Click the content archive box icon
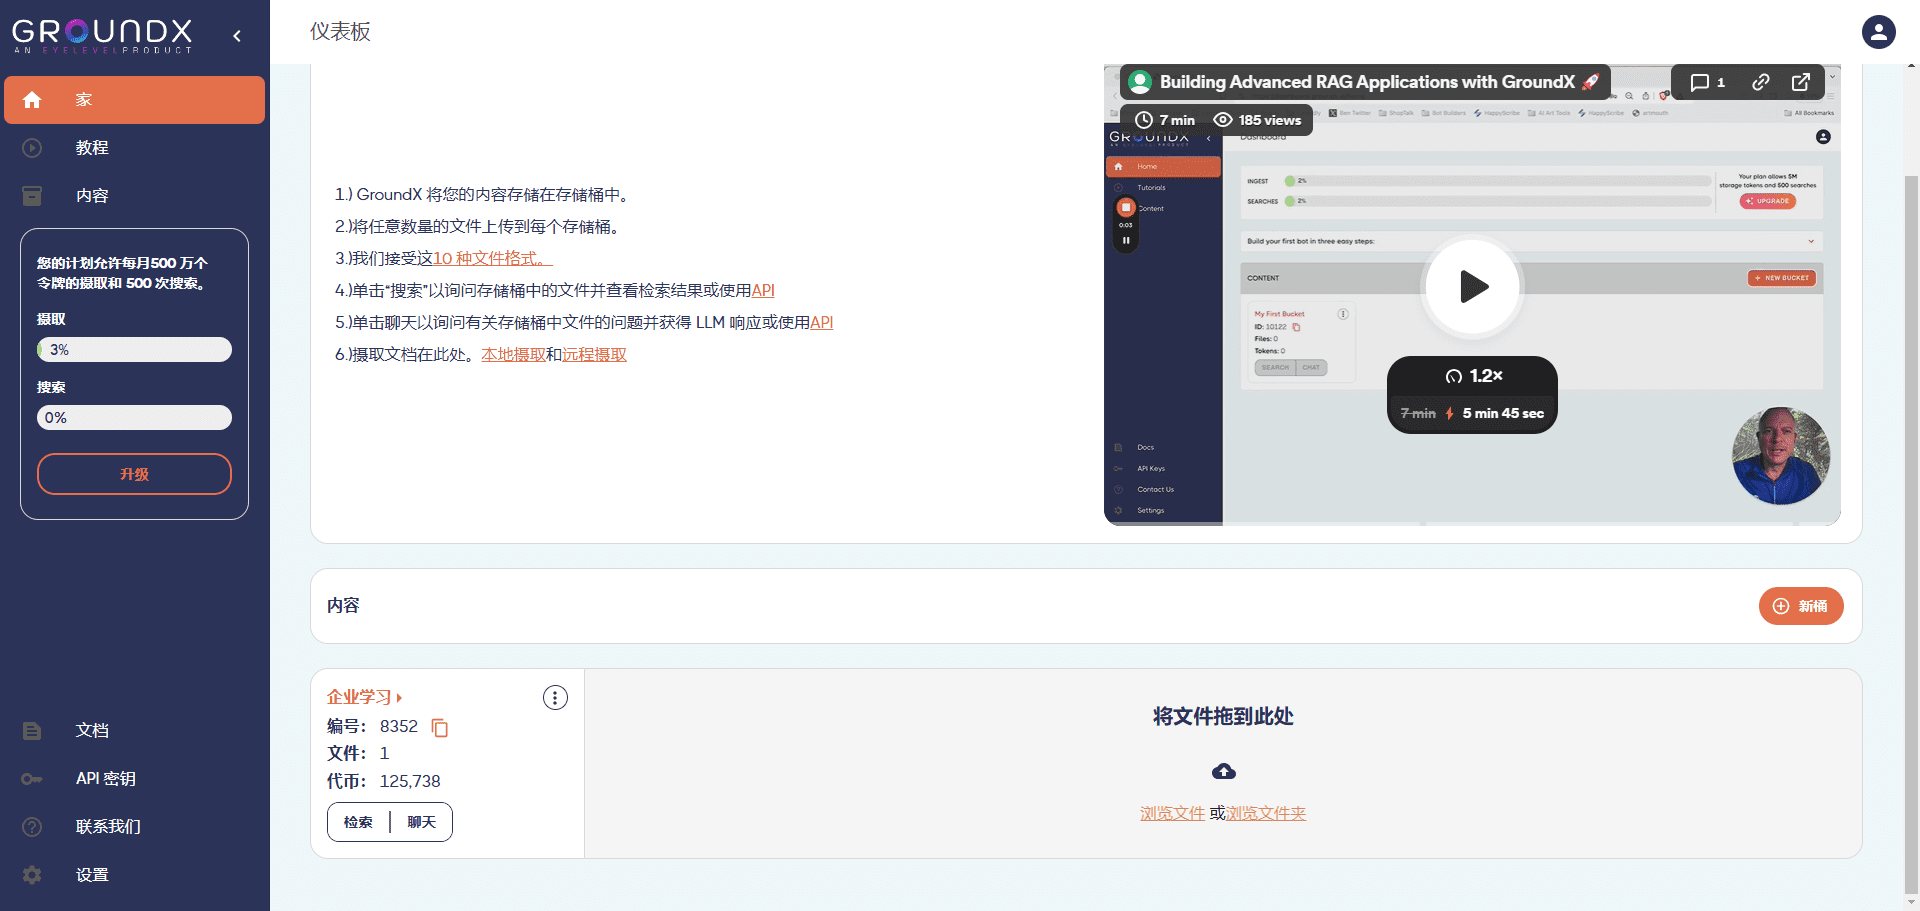 (32, 196)
